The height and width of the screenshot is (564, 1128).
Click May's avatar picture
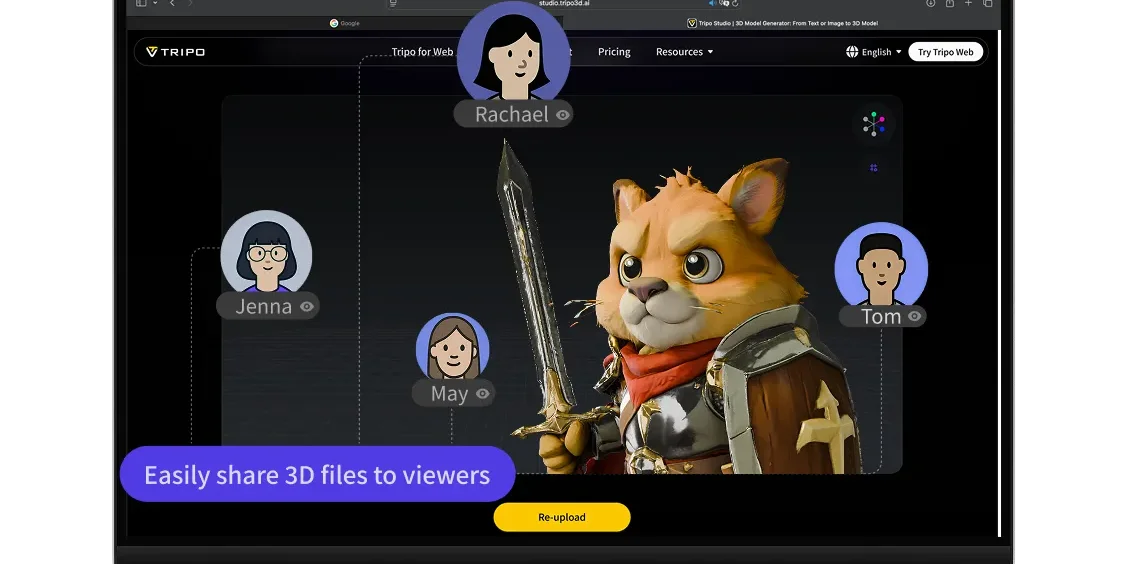click(452, 347)
